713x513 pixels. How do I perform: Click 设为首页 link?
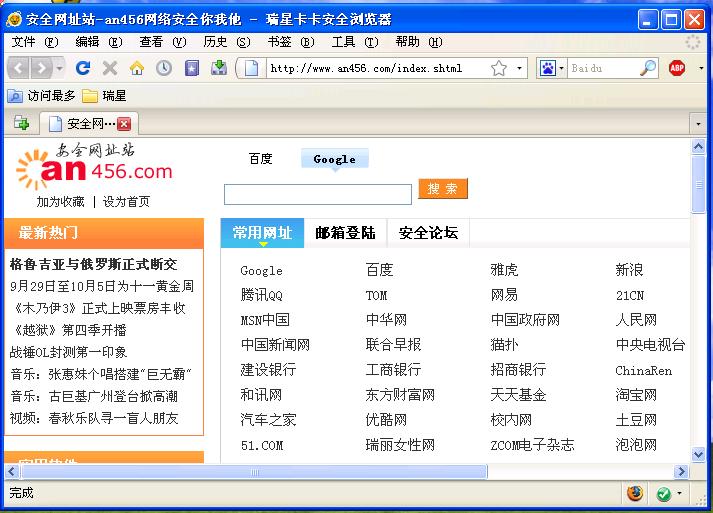pyautogui.click(x=126, y=201)
